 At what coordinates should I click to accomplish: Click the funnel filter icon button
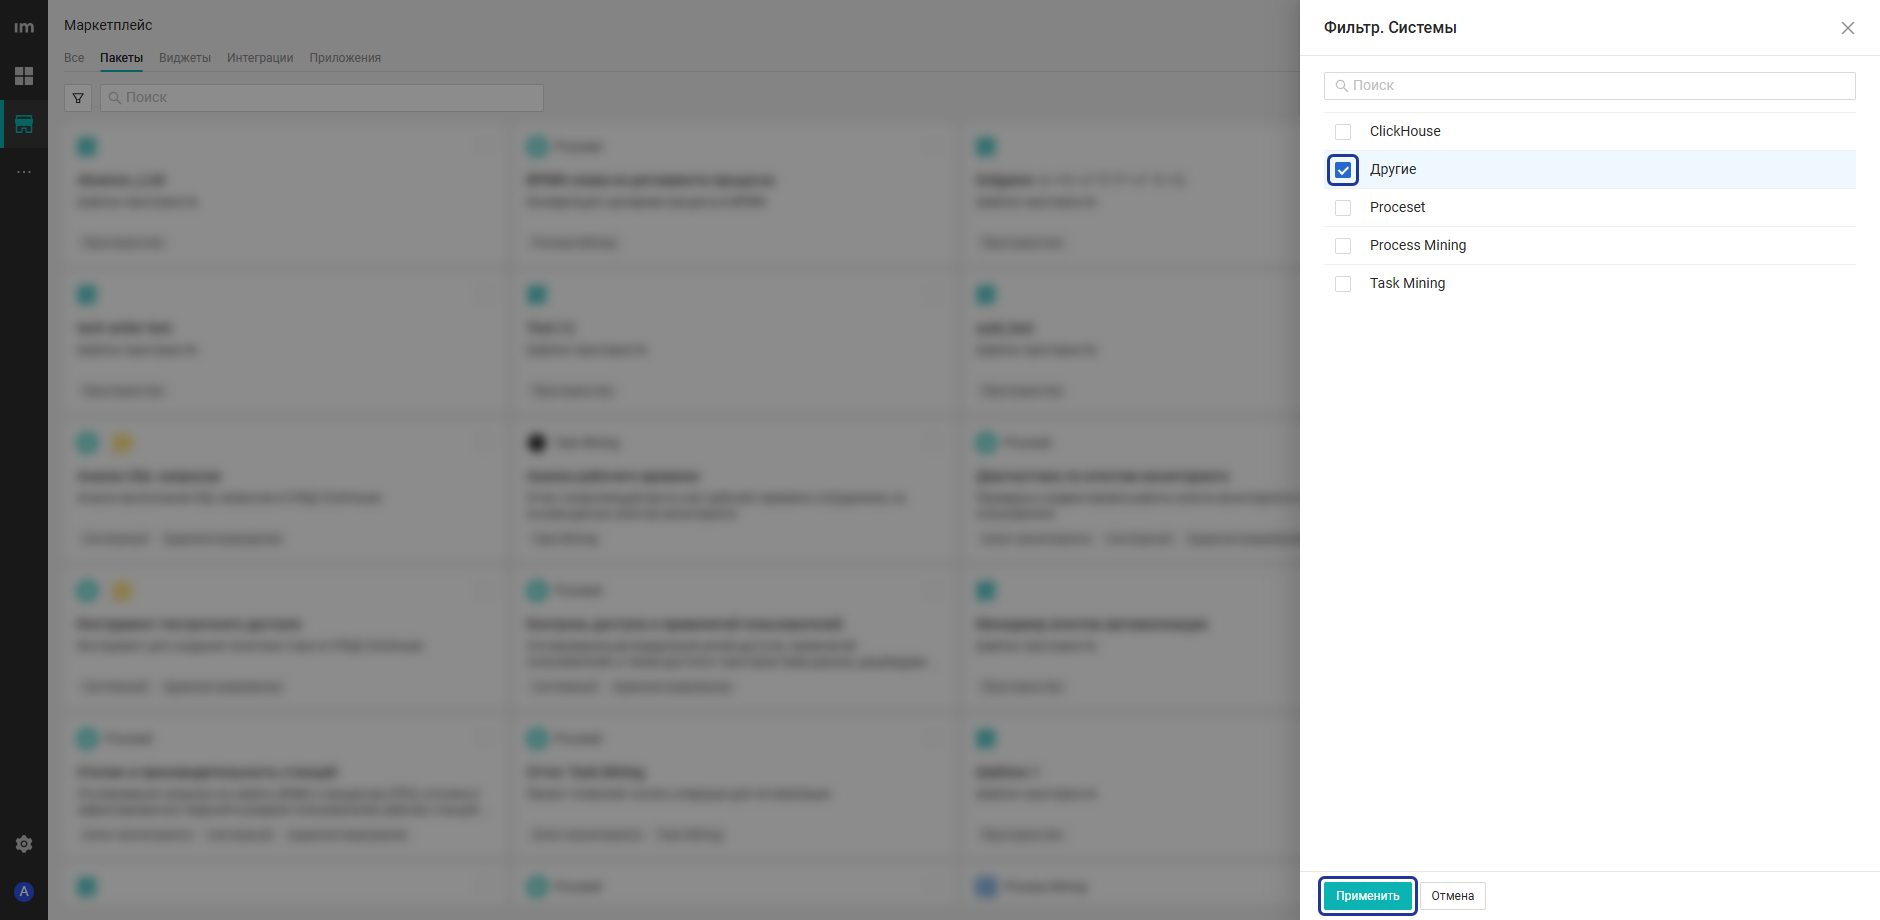coord(78,98)
